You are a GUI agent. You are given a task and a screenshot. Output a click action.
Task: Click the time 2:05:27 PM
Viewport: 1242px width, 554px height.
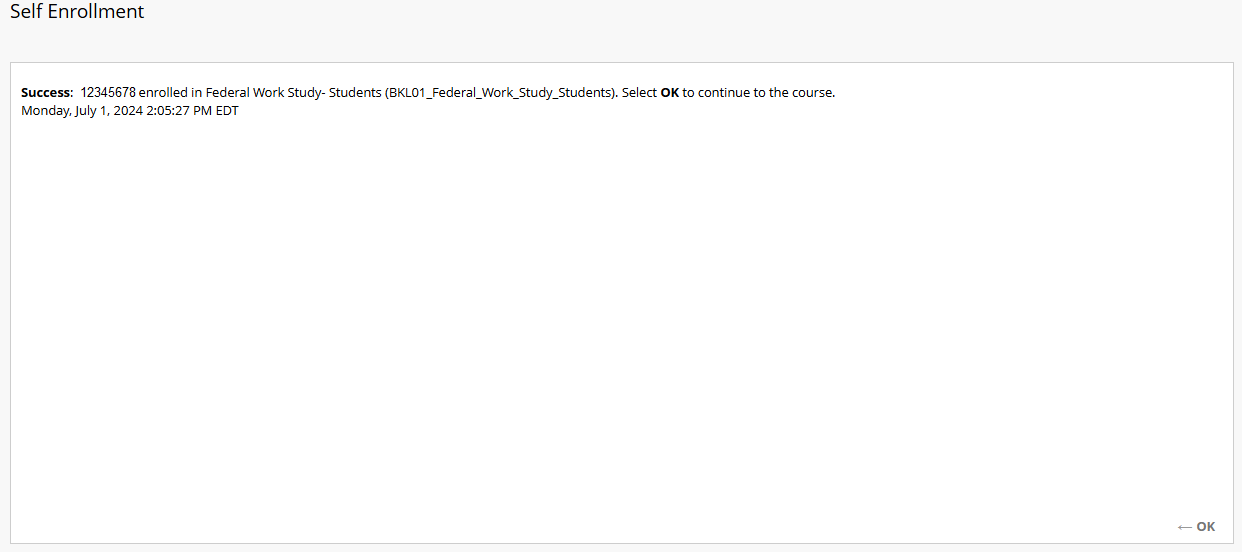point(179,111)
